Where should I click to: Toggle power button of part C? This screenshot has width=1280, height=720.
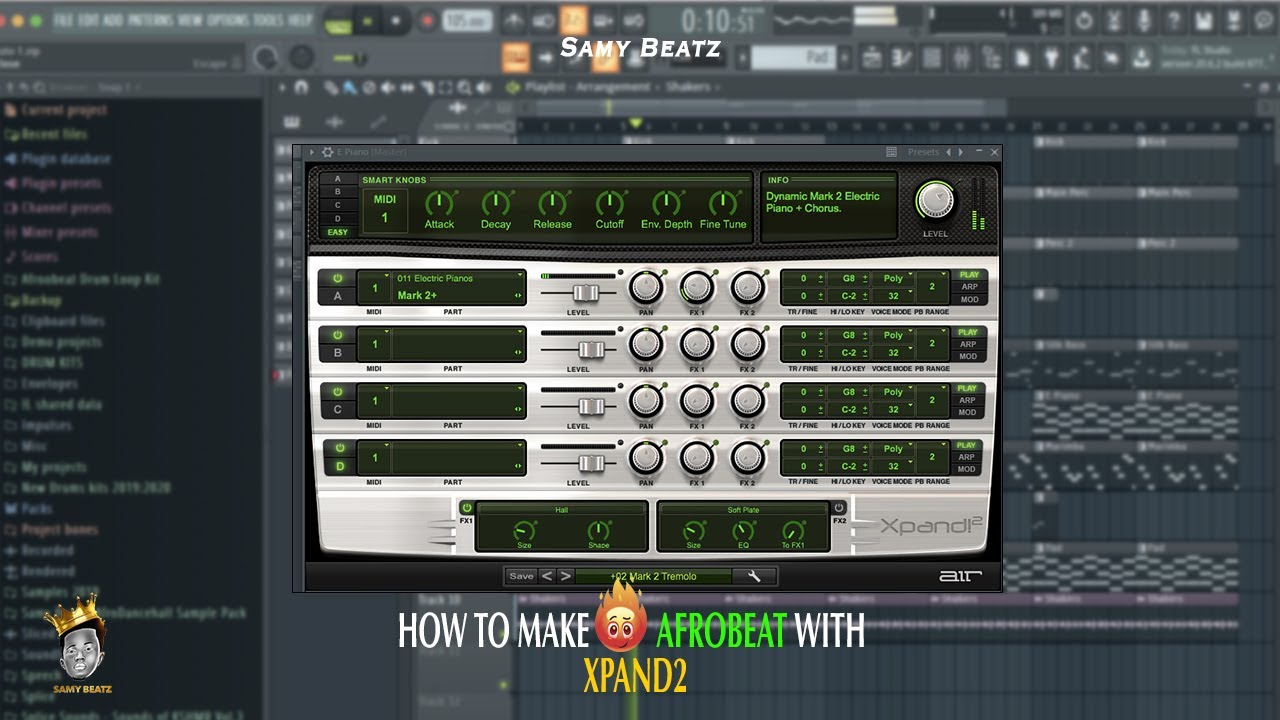point(337,392)
